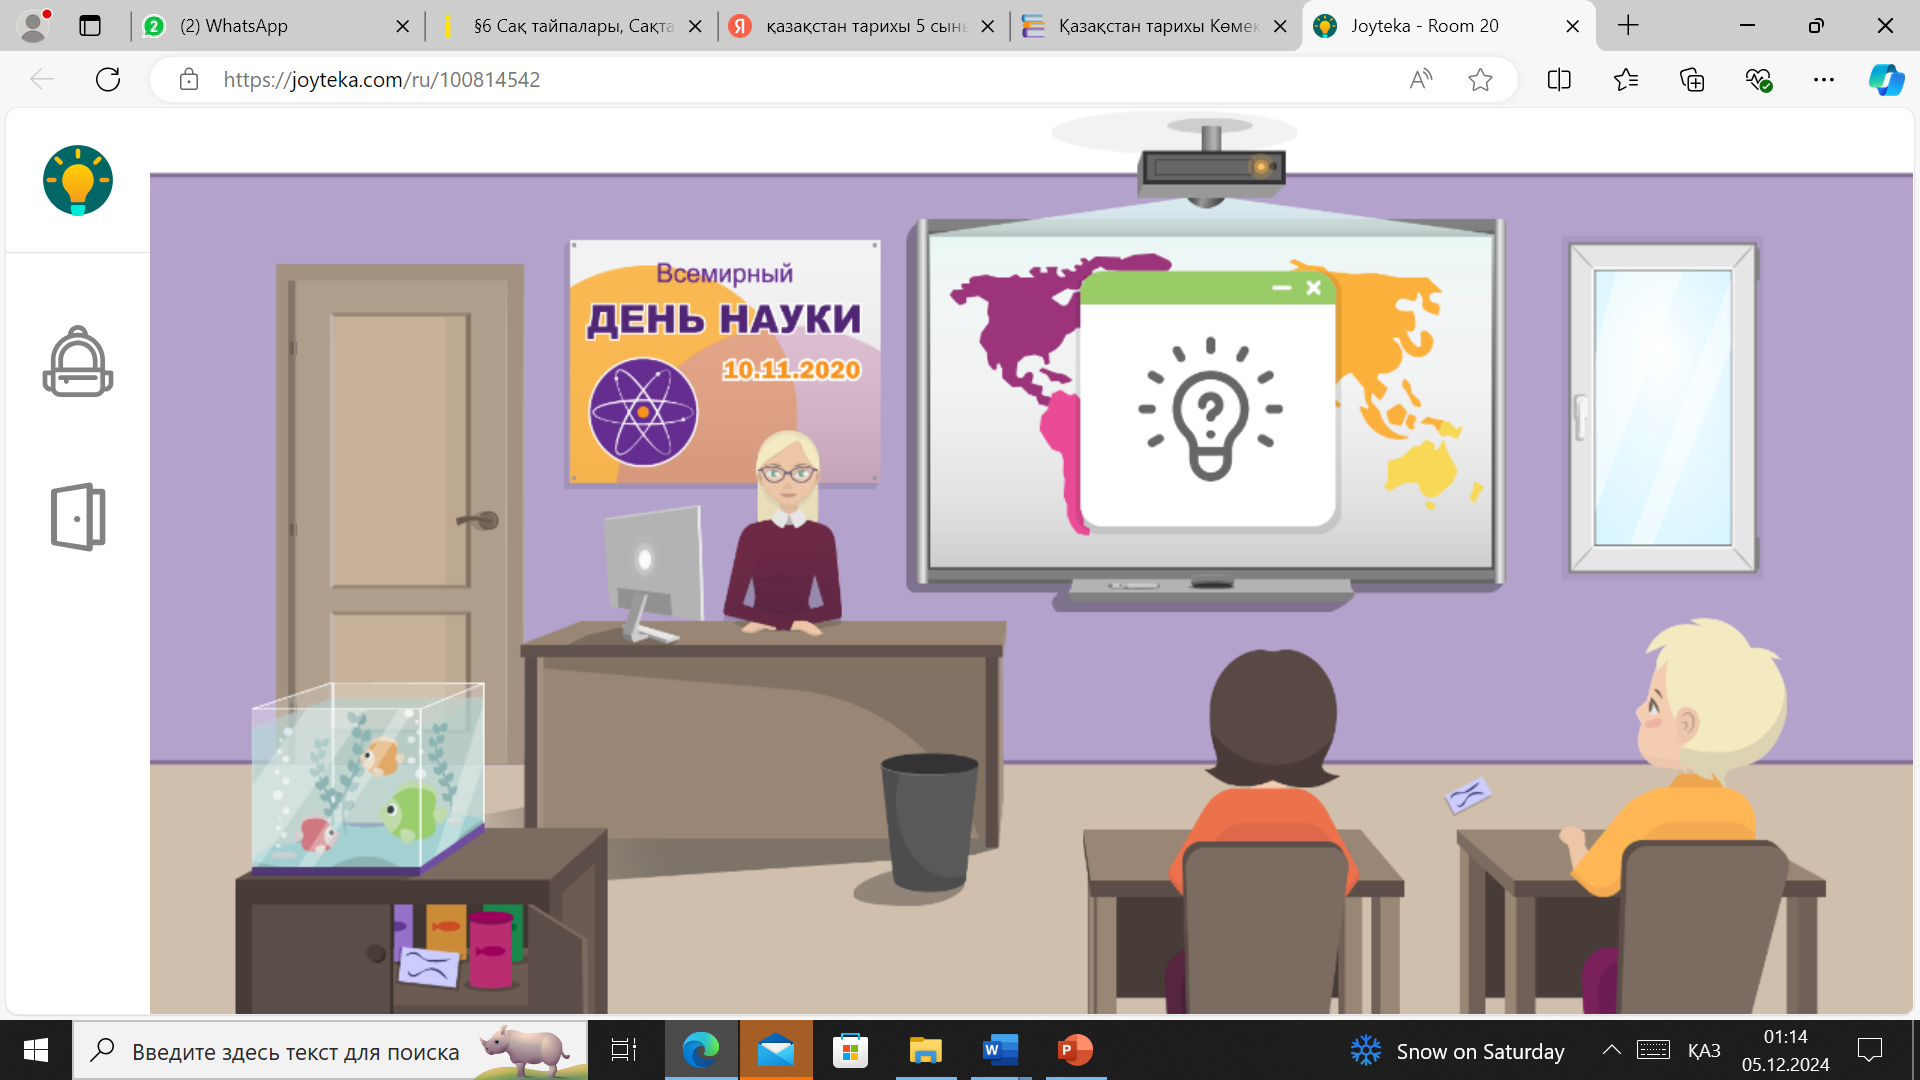Minimize the popup window on whiteboard
Image resolution: width=1920 pixels, height=1080 pixels.
pyautogui.click(x=1281, y=288)
